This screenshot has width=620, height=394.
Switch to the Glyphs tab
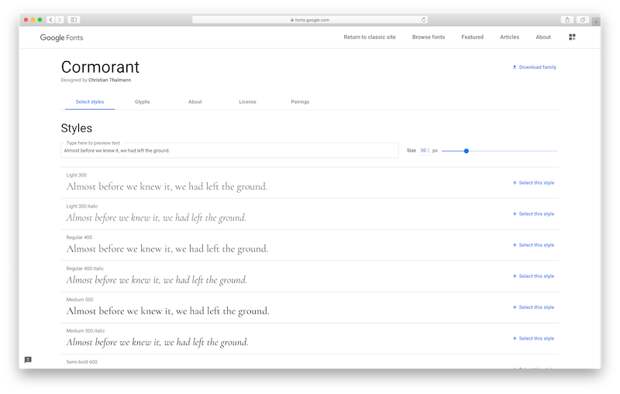[x=142, y=102]
